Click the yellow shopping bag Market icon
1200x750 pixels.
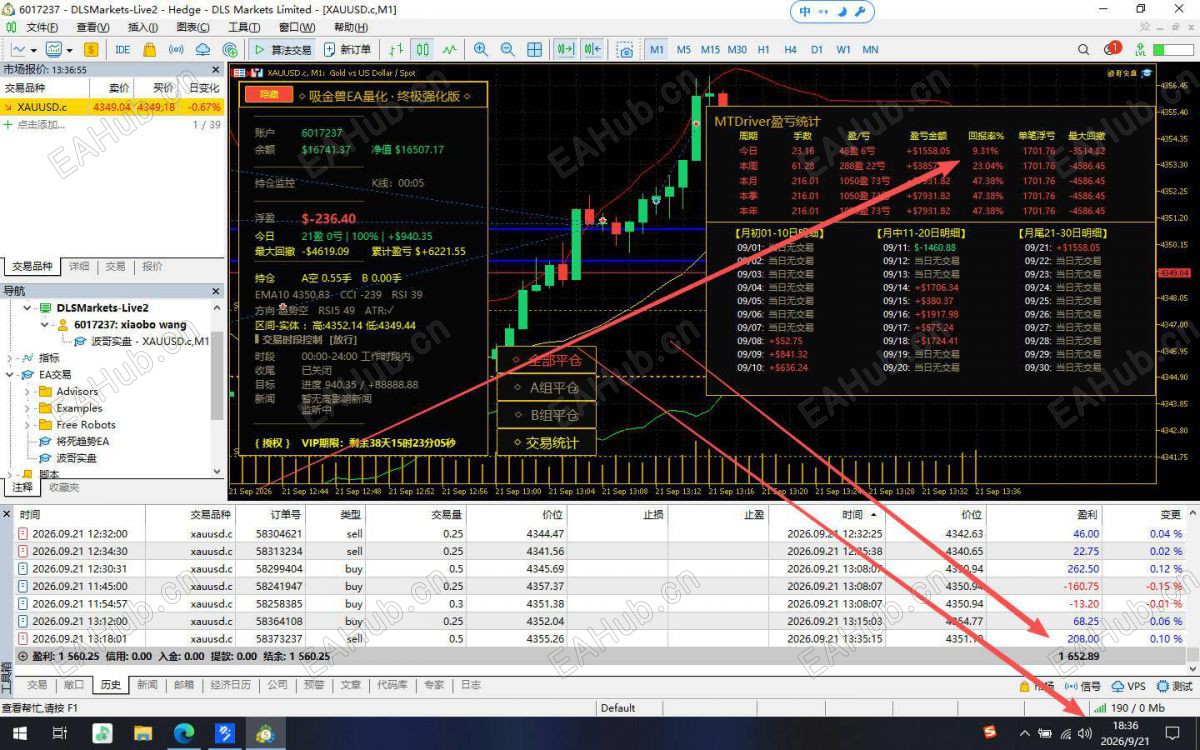149,49
